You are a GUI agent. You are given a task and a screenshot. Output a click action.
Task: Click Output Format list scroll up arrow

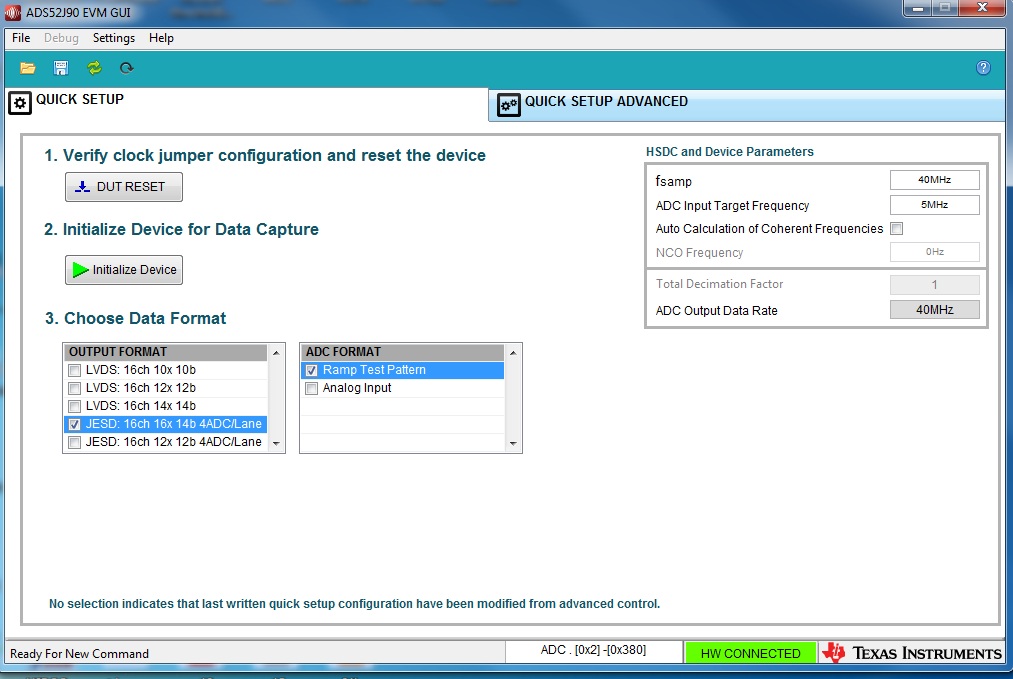[276, 353]
